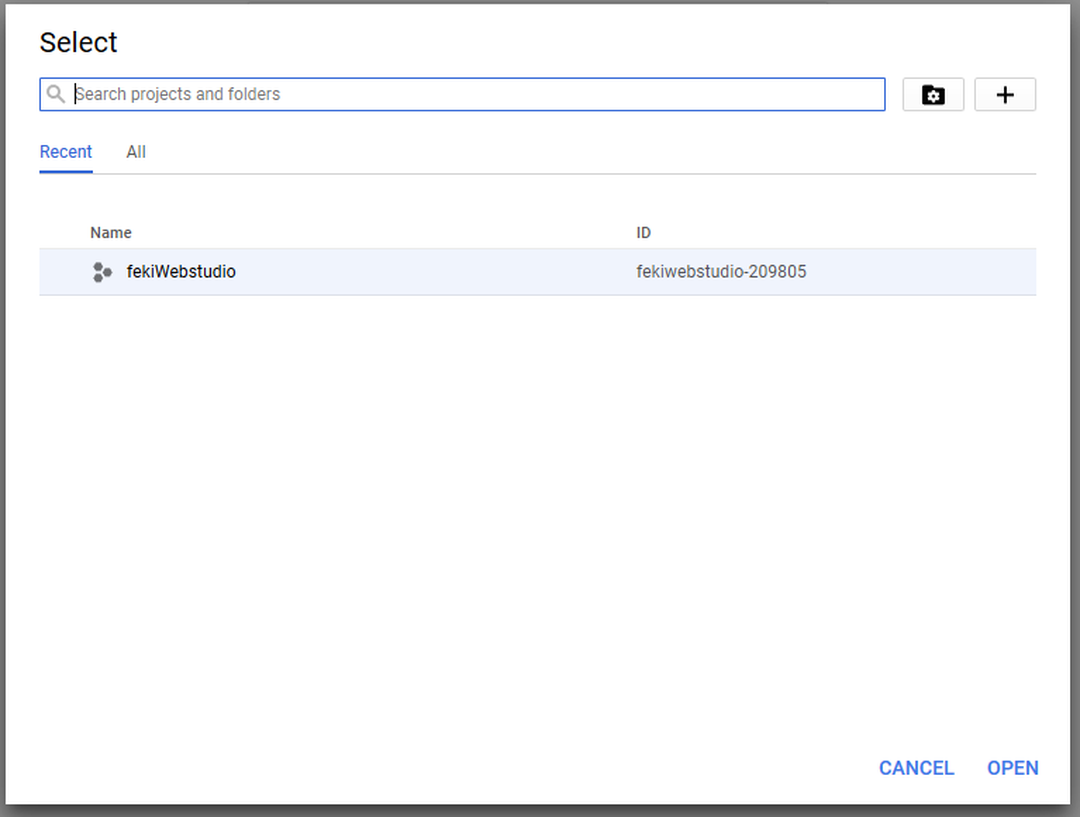Cancel the Select dialog

[916, 768]
